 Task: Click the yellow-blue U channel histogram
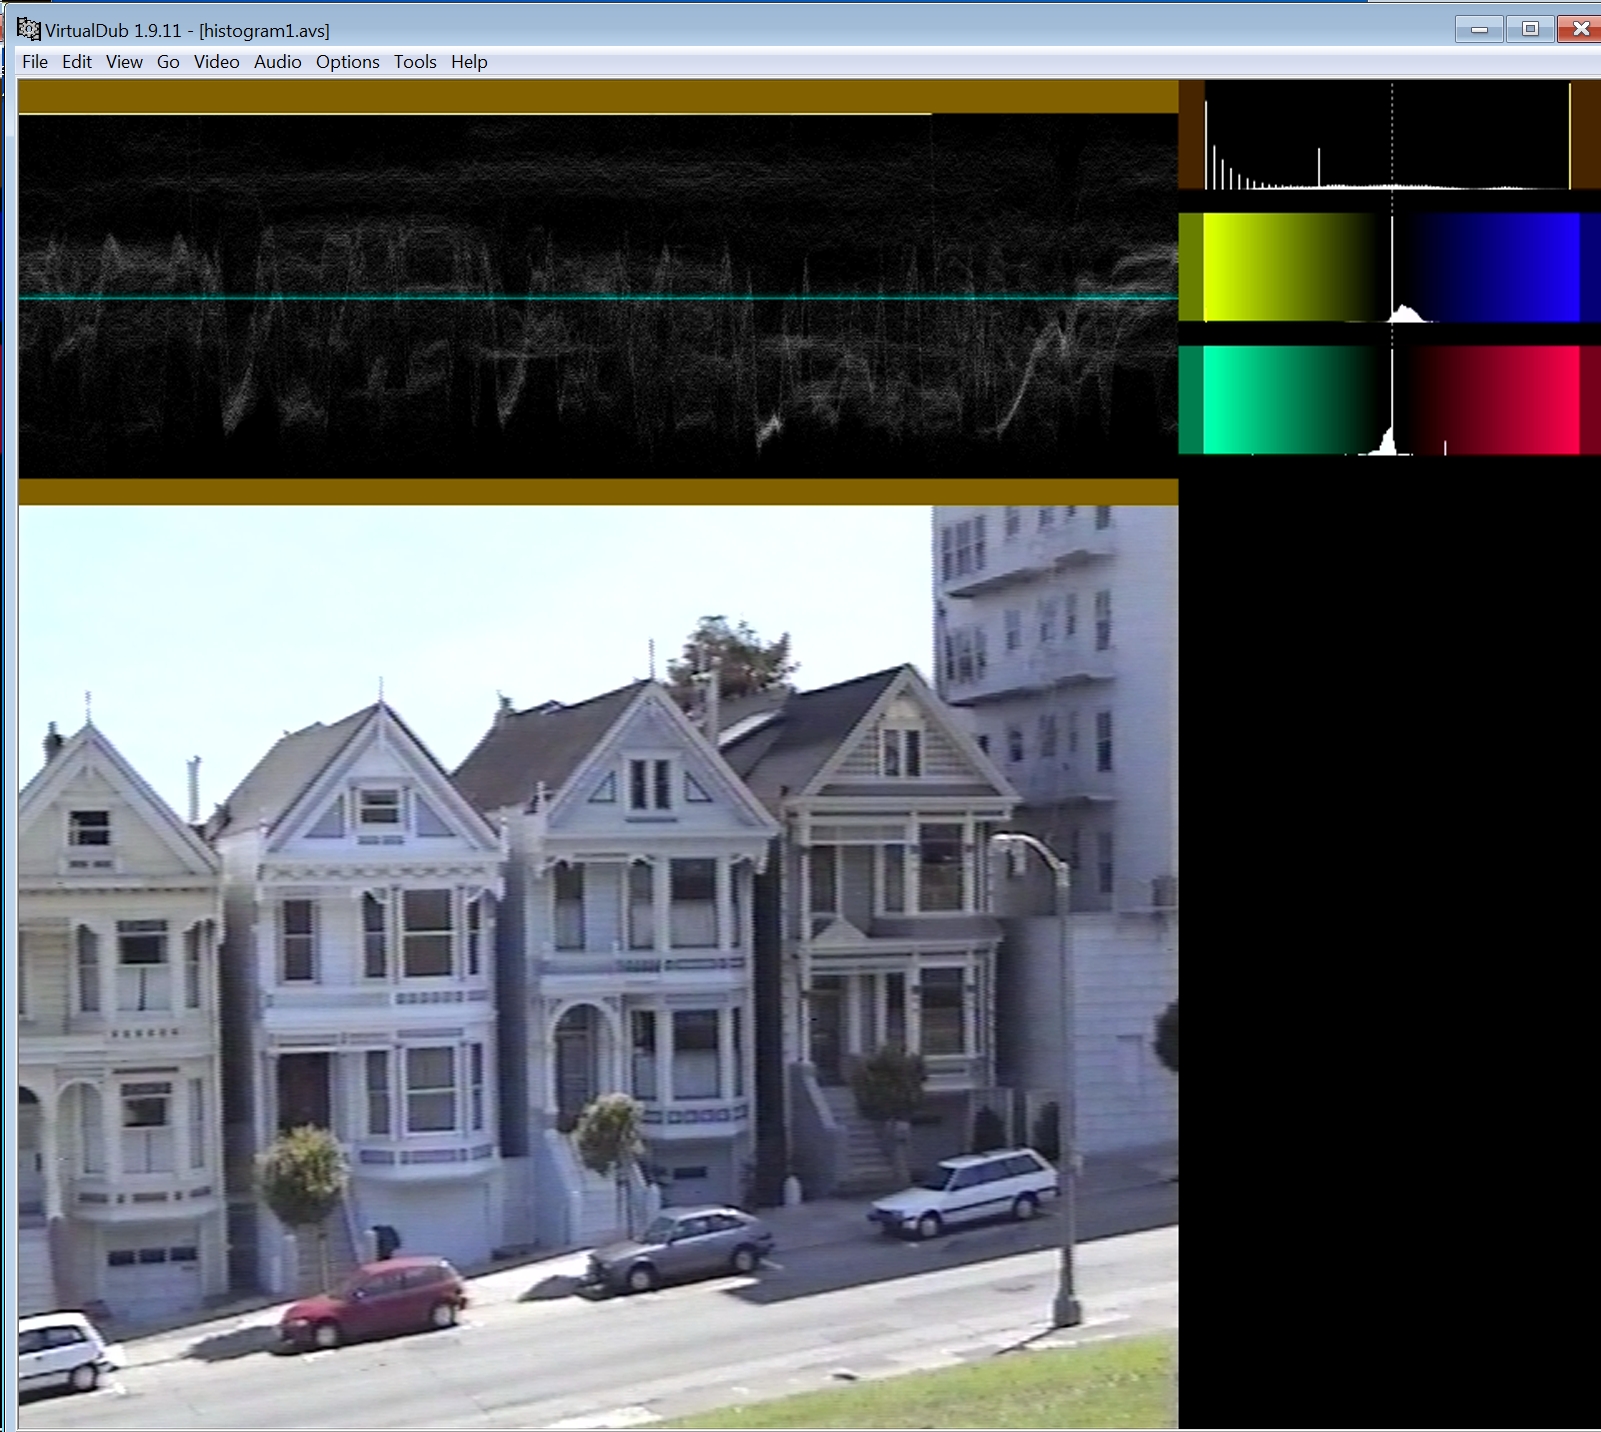click(x=1389, y=267)
